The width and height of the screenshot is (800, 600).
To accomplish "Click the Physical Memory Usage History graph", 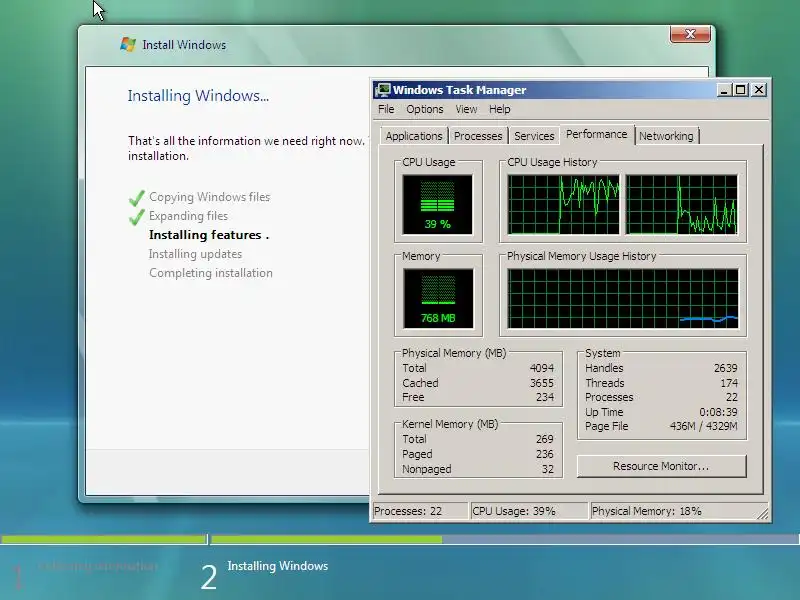I will [x=622, y=298].
